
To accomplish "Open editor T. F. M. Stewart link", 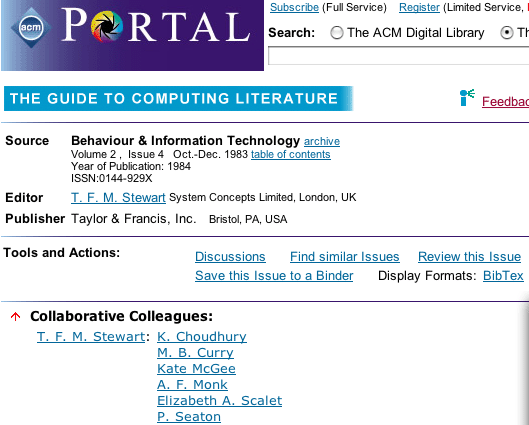I will (118, 198).
